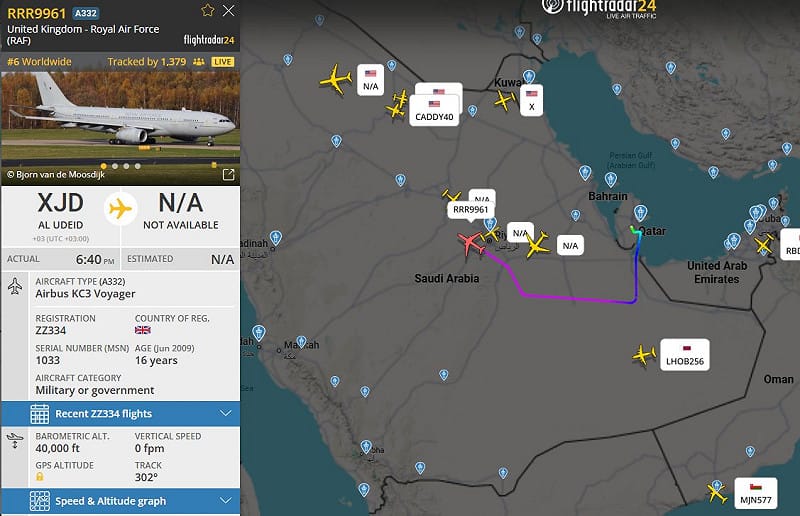Screen dimensions: 800x516
Task: Click the large yellow aircraft labeled N/A top-left
Action: pos(336,79)
